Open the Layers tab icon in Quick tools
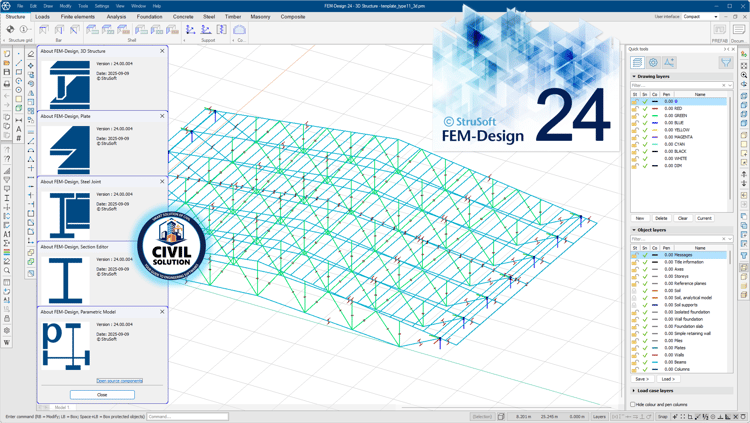Viewport: 750px width, 423px height. pos(637,63)
